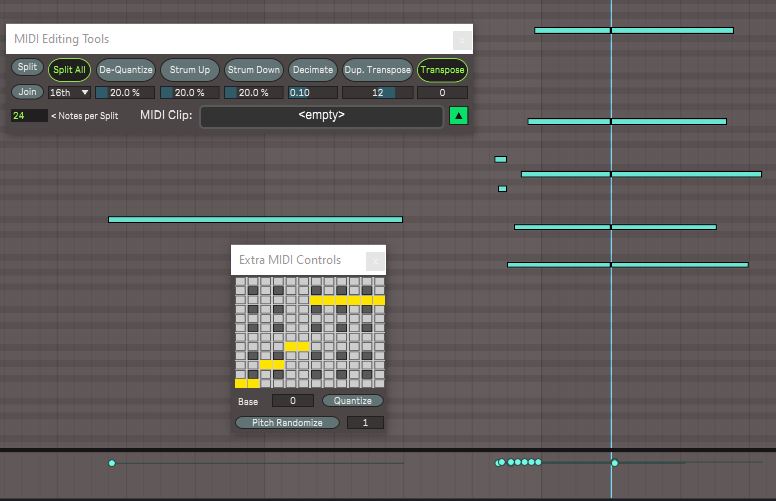
Task: Close the Extra MIDI Controls window
Action: 374,261
